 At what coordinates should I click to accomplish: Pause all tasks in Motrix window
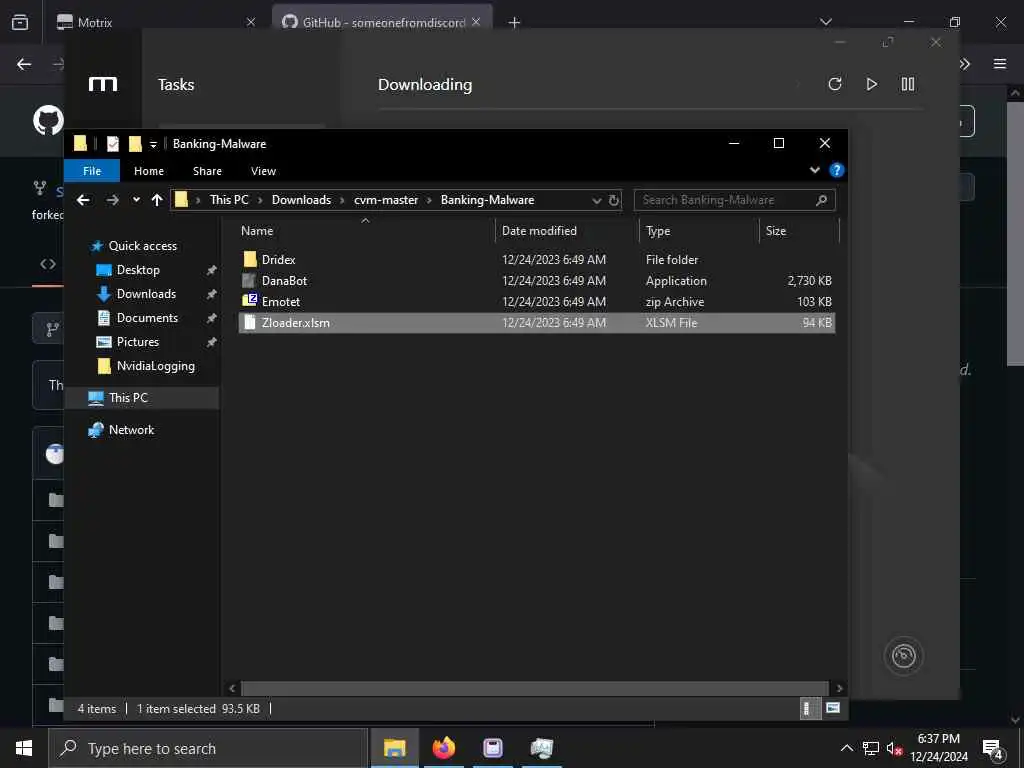click(x=908, y=84)
